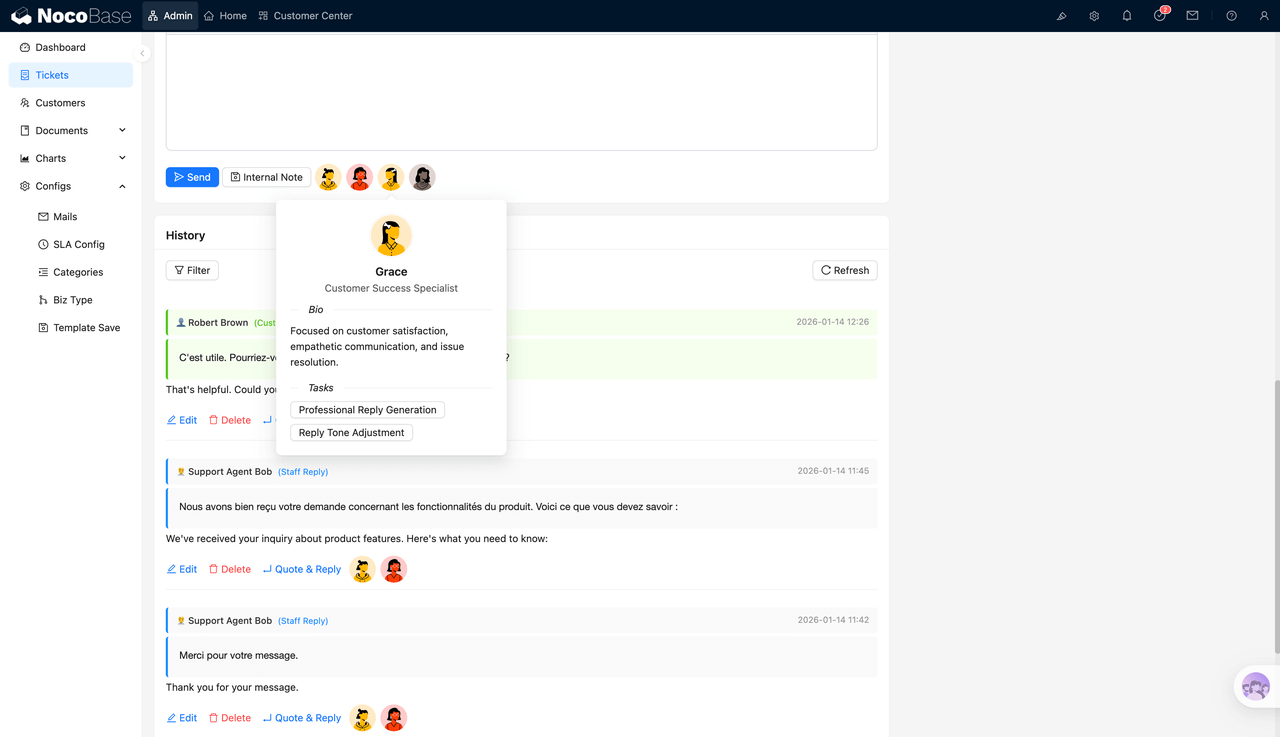Click the dark-haired AI employee avatar beside Internal Note
Image resolution: width=1280 pixels, height=737 pixels.
click(422, 177)
